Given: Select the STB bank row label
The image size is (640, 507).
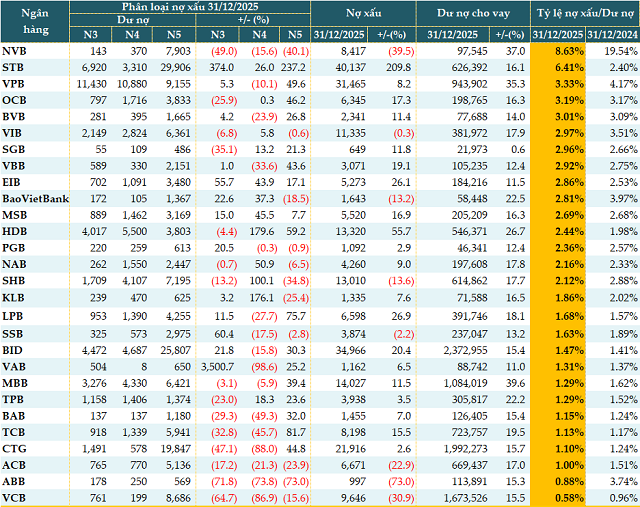Looking at the screenshot, I should click(15, 65).
